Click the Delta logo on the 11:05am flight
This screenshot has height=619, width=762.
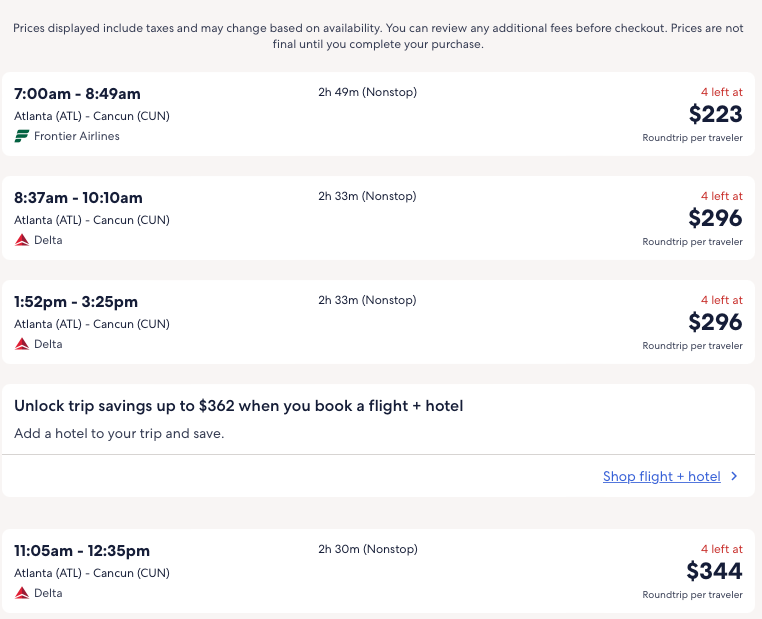click(x=21, y=593)
